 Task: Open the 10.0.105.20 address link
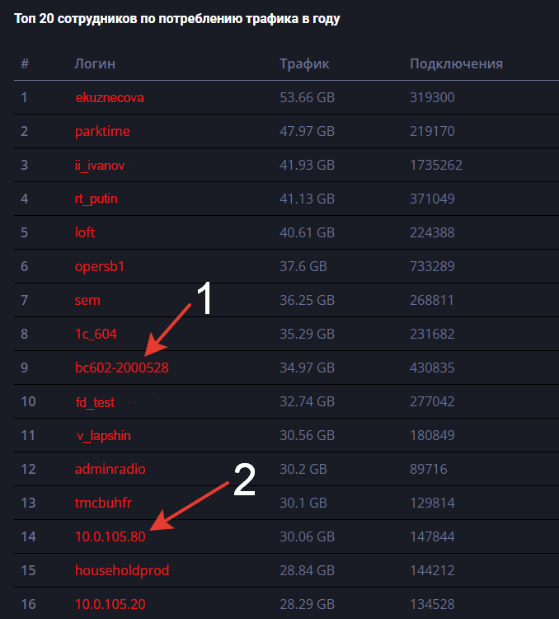pos(110,604)
